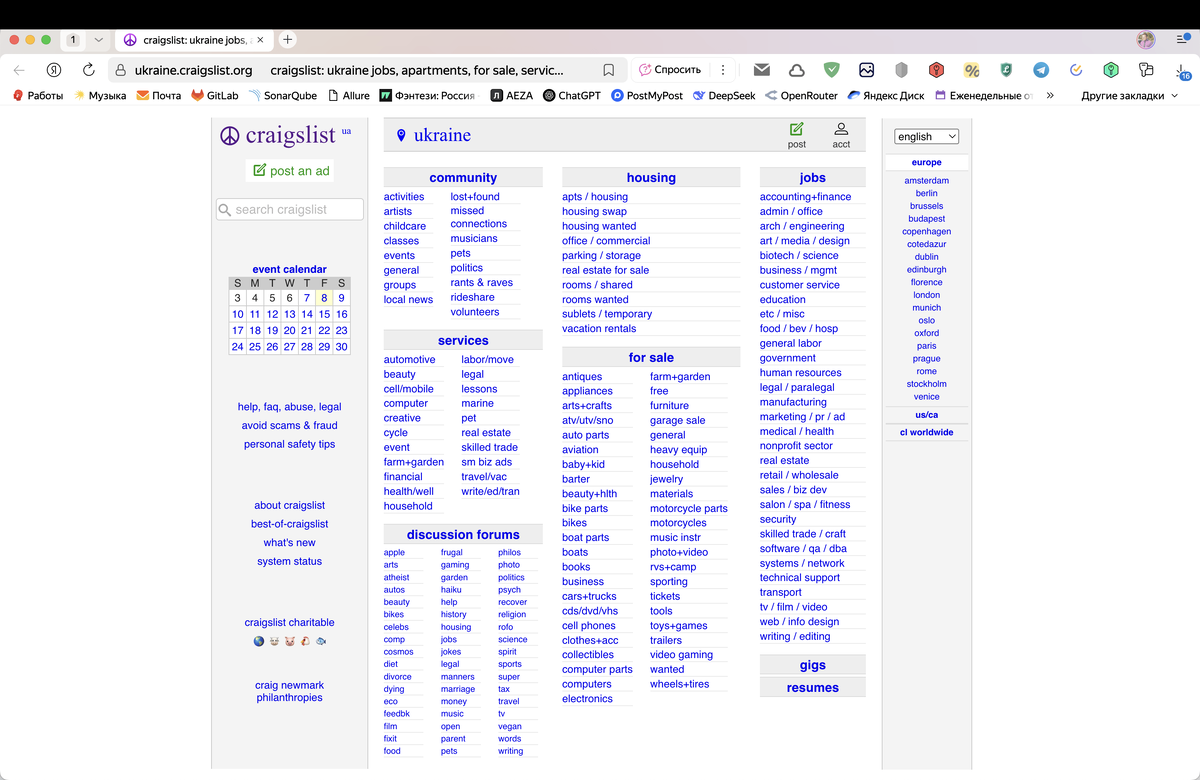
Task: Open the ChatGPT bookmark
Action: click(572, 96)
